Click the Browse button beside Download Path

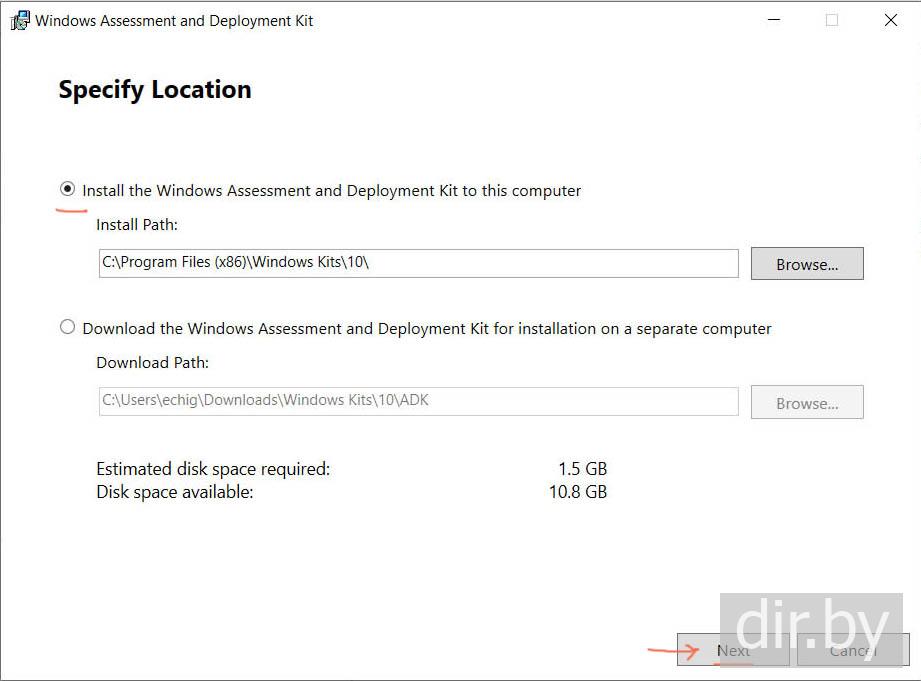click(x=807, y=402)
